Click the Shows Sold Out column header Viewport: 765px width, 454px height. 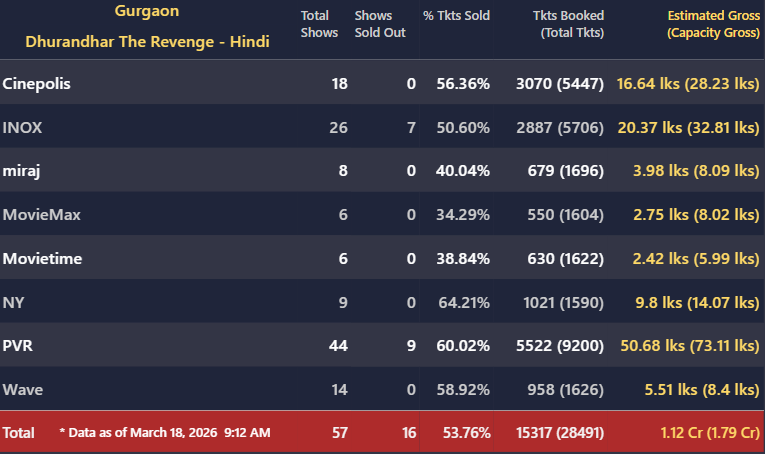pyautogui.click(x=380, y=24)
